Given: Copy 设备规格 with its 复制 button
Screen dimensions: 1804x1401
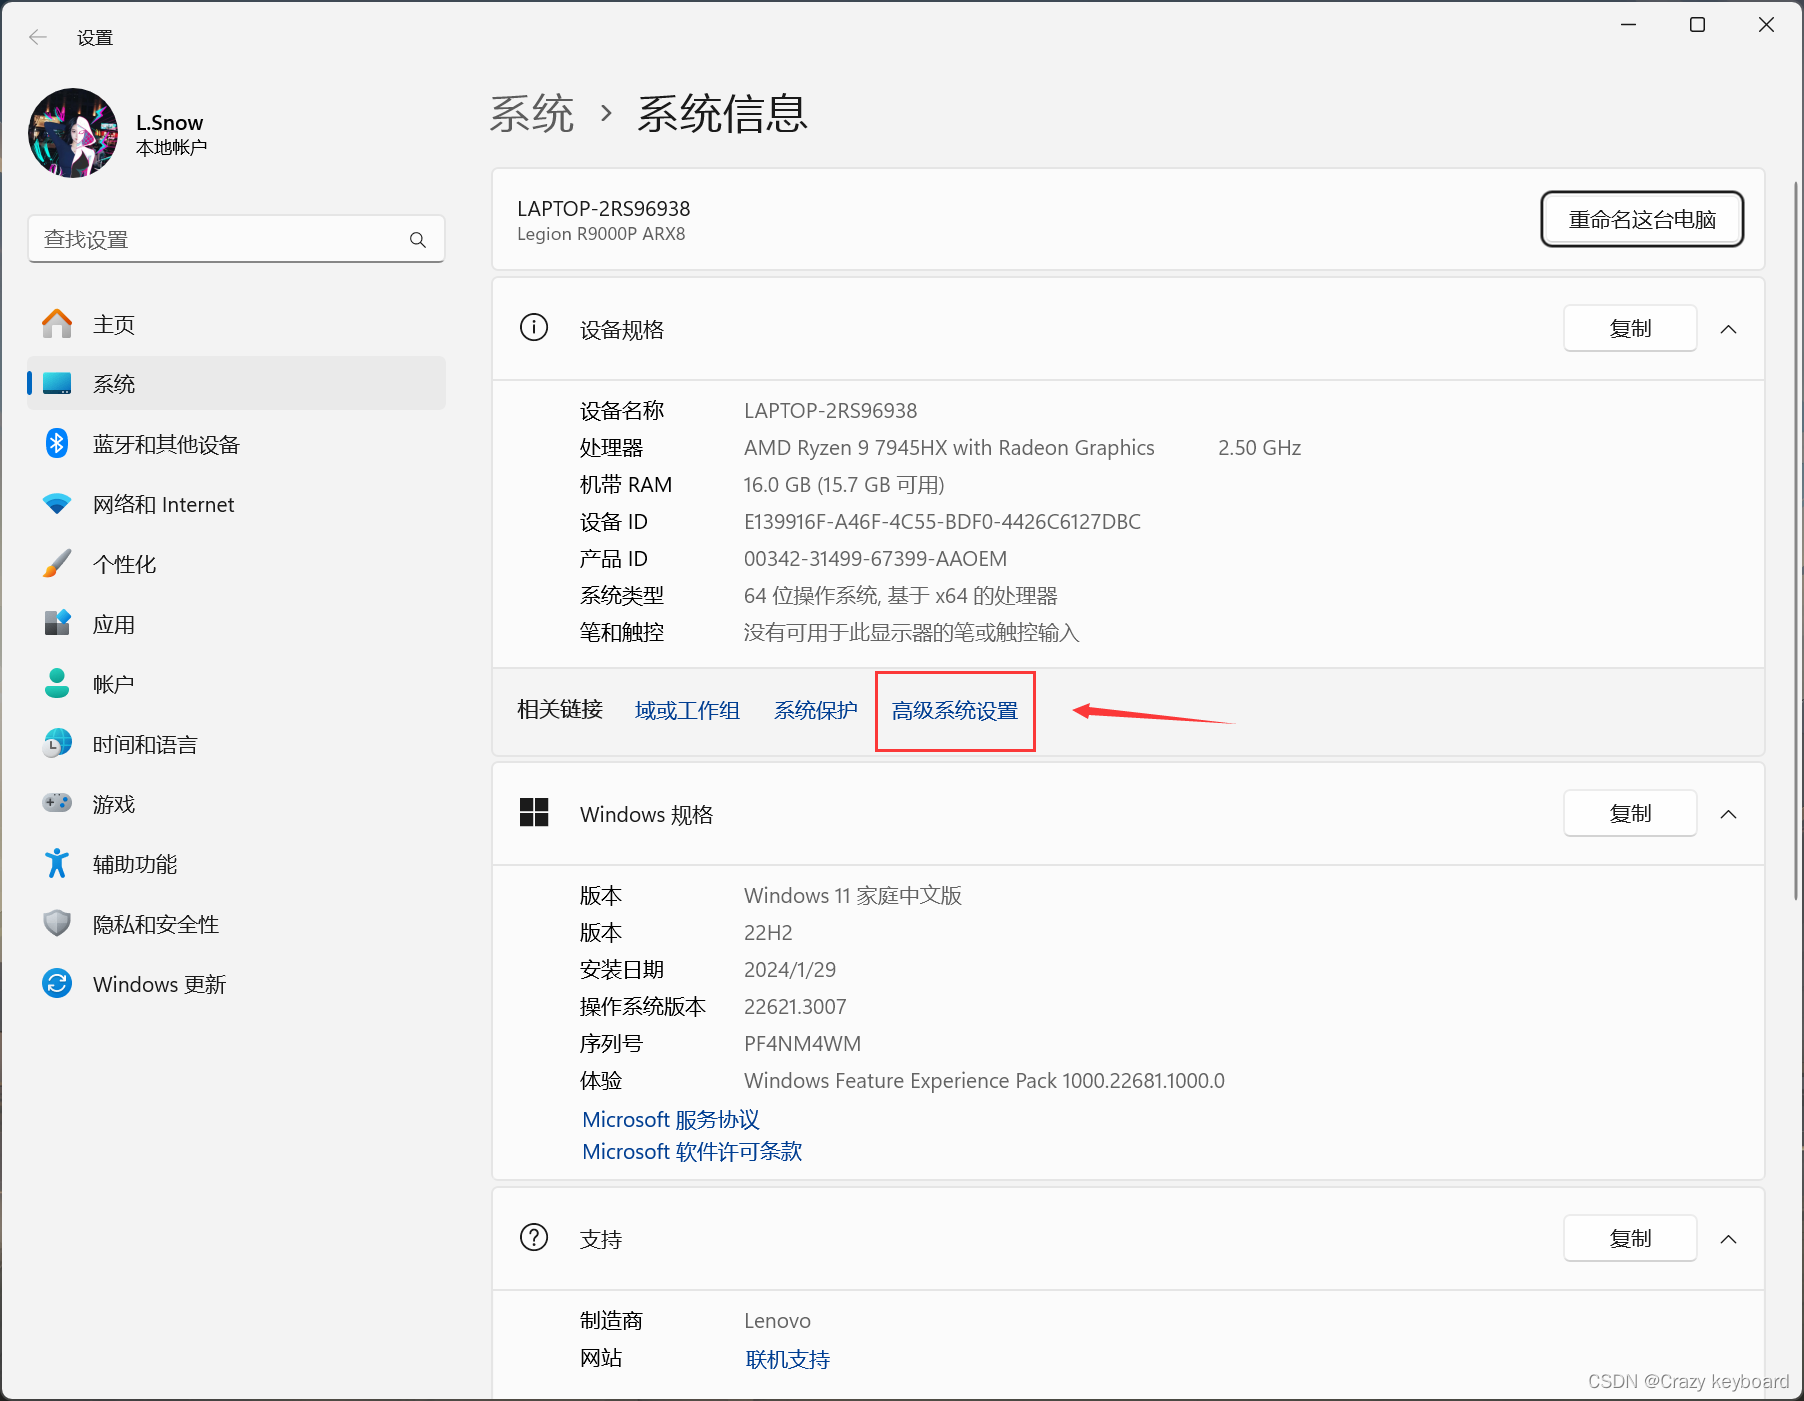Looking at the screenshot, I should coord(1630,328).
